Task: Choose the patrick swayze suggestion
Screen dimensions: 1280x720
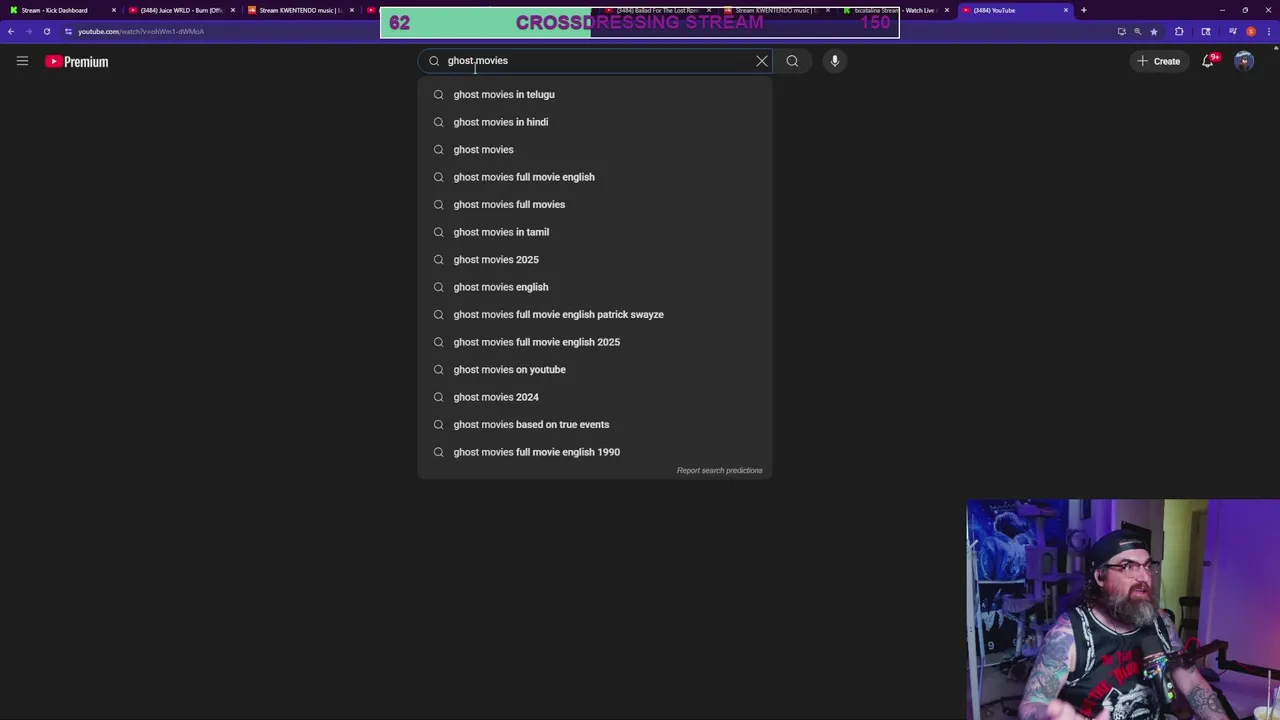Action: [595, 314]
